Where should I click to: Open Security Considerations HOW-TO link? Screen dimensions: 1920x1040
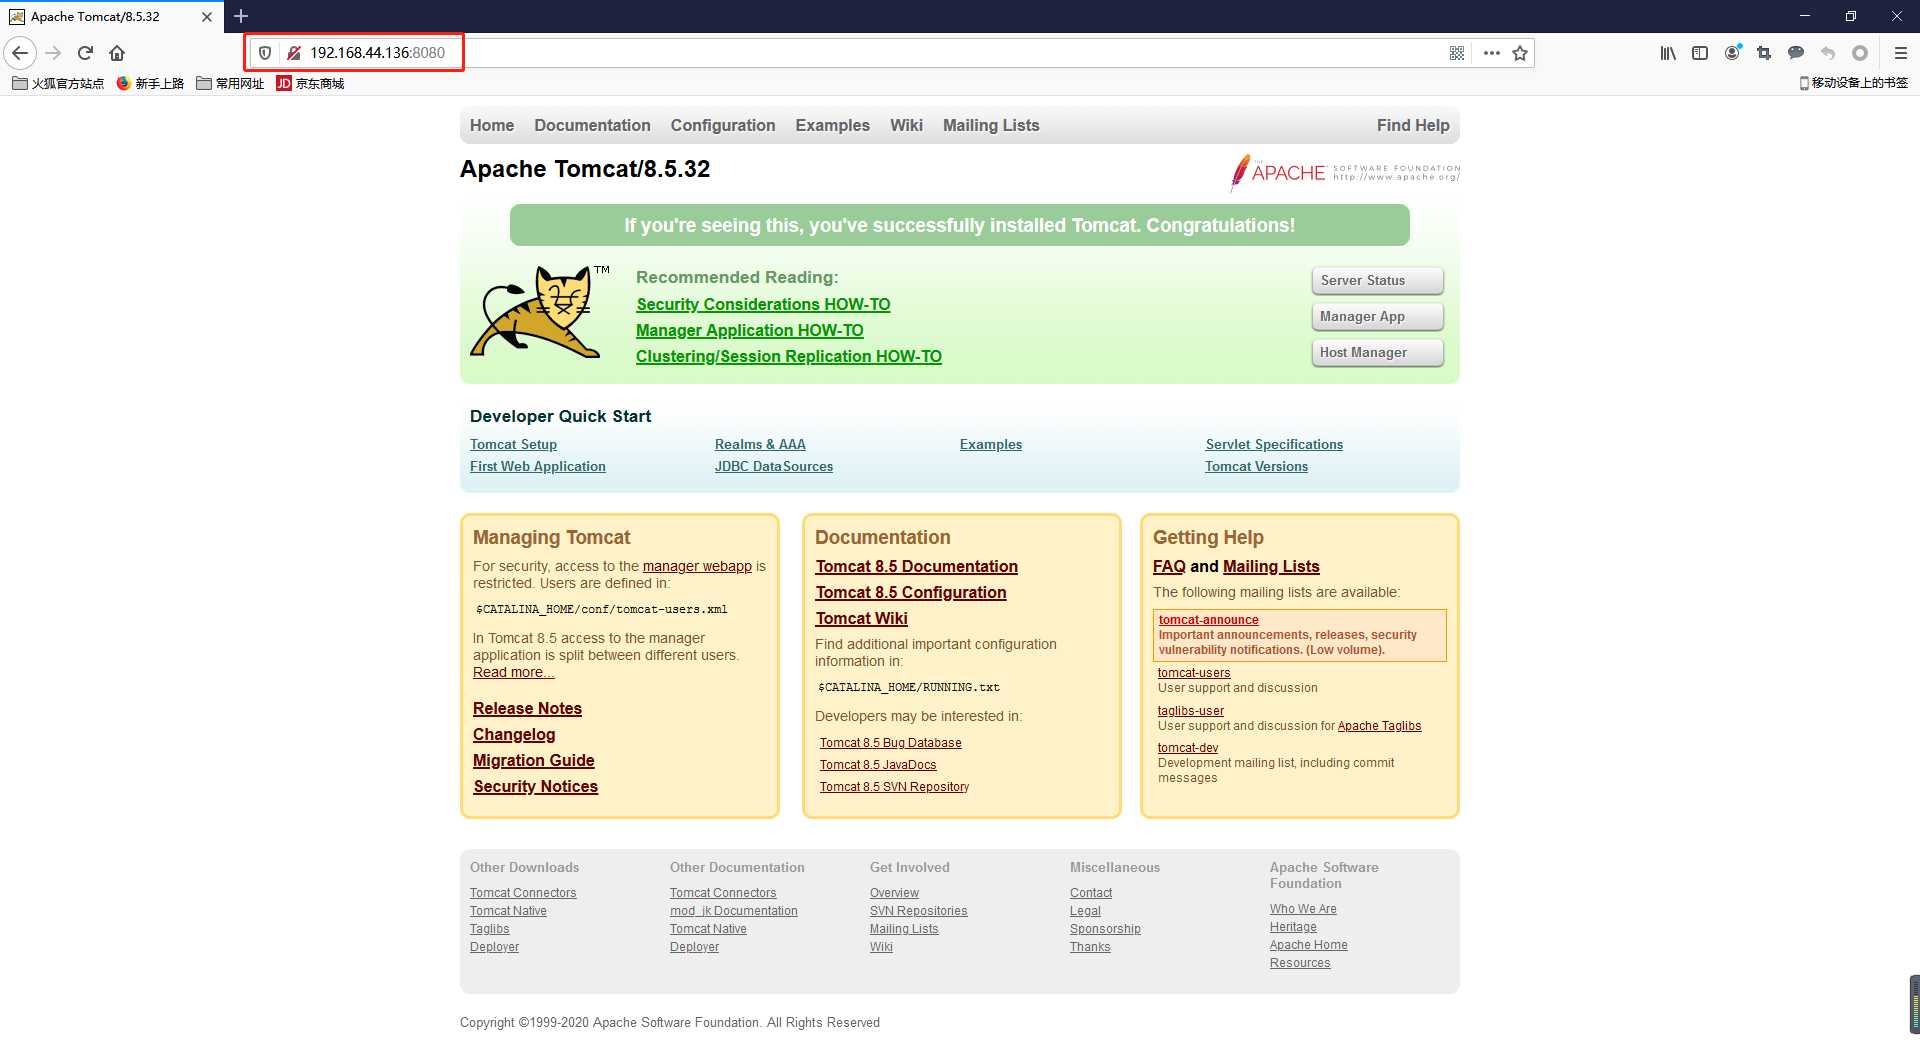tap(763, 304)
